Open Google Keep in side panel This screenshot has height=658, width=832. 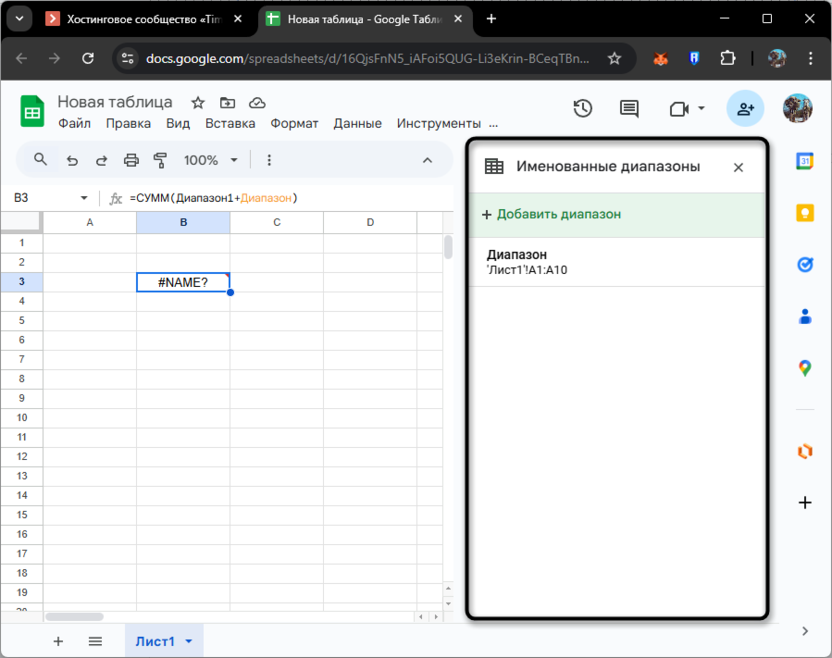[x=805, y=212]
